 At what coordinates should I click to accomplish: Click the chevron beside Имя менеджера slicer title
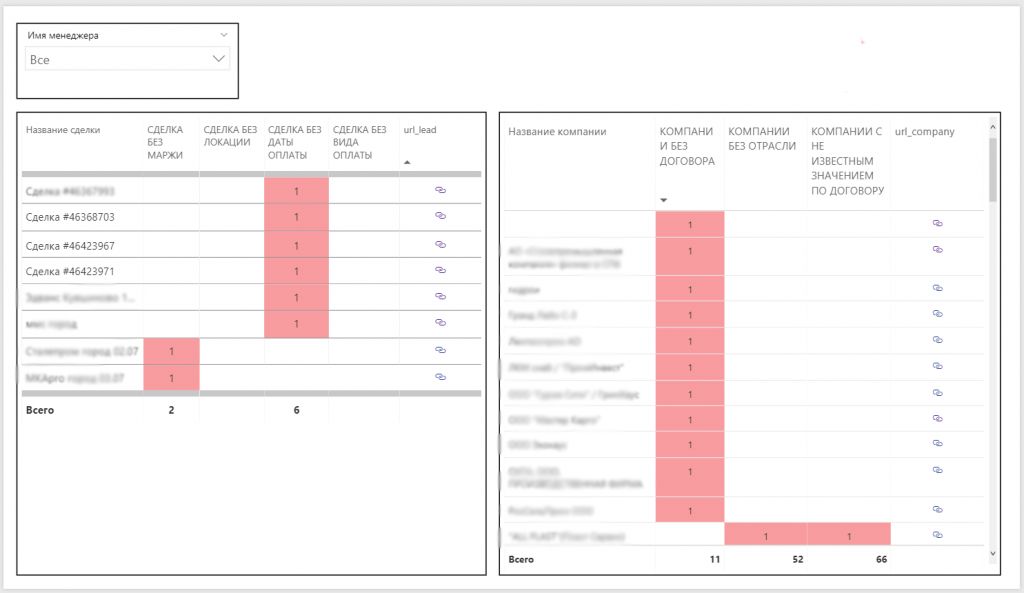click(223, 35)
